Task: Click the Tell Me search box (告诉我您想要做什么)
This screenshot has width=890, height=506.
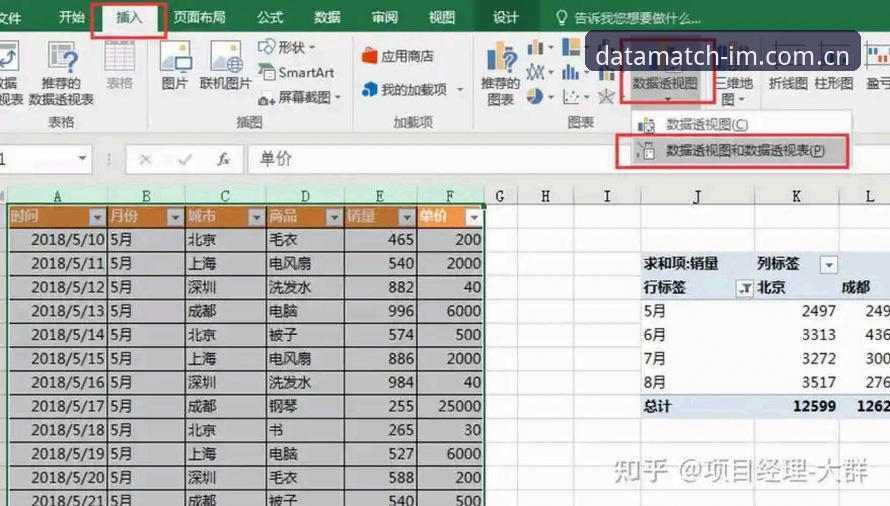Action: pyautogui.click(x=630, y=18)
